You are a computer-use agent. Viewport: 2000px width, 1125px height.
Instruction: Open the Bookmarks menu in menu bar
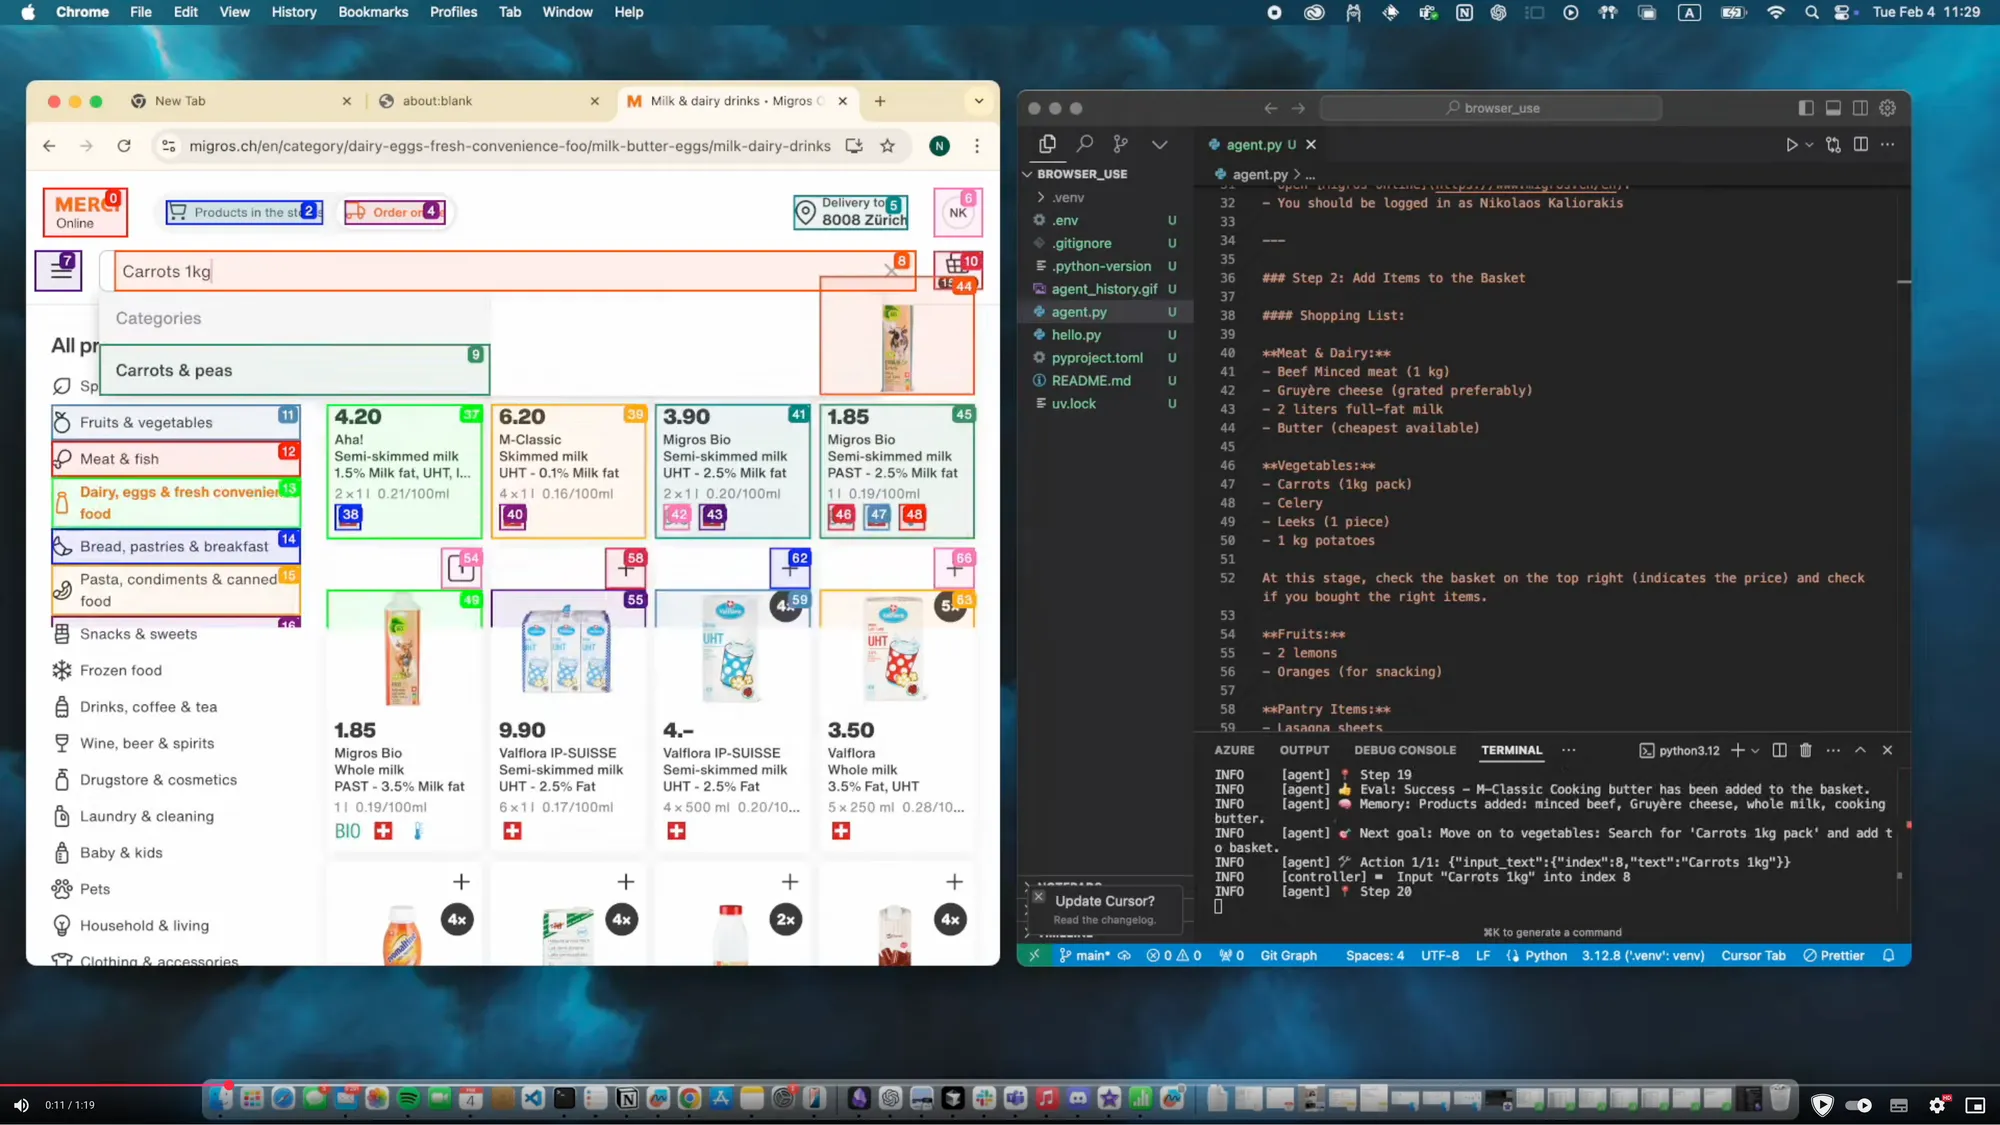(x=372, y=12)
